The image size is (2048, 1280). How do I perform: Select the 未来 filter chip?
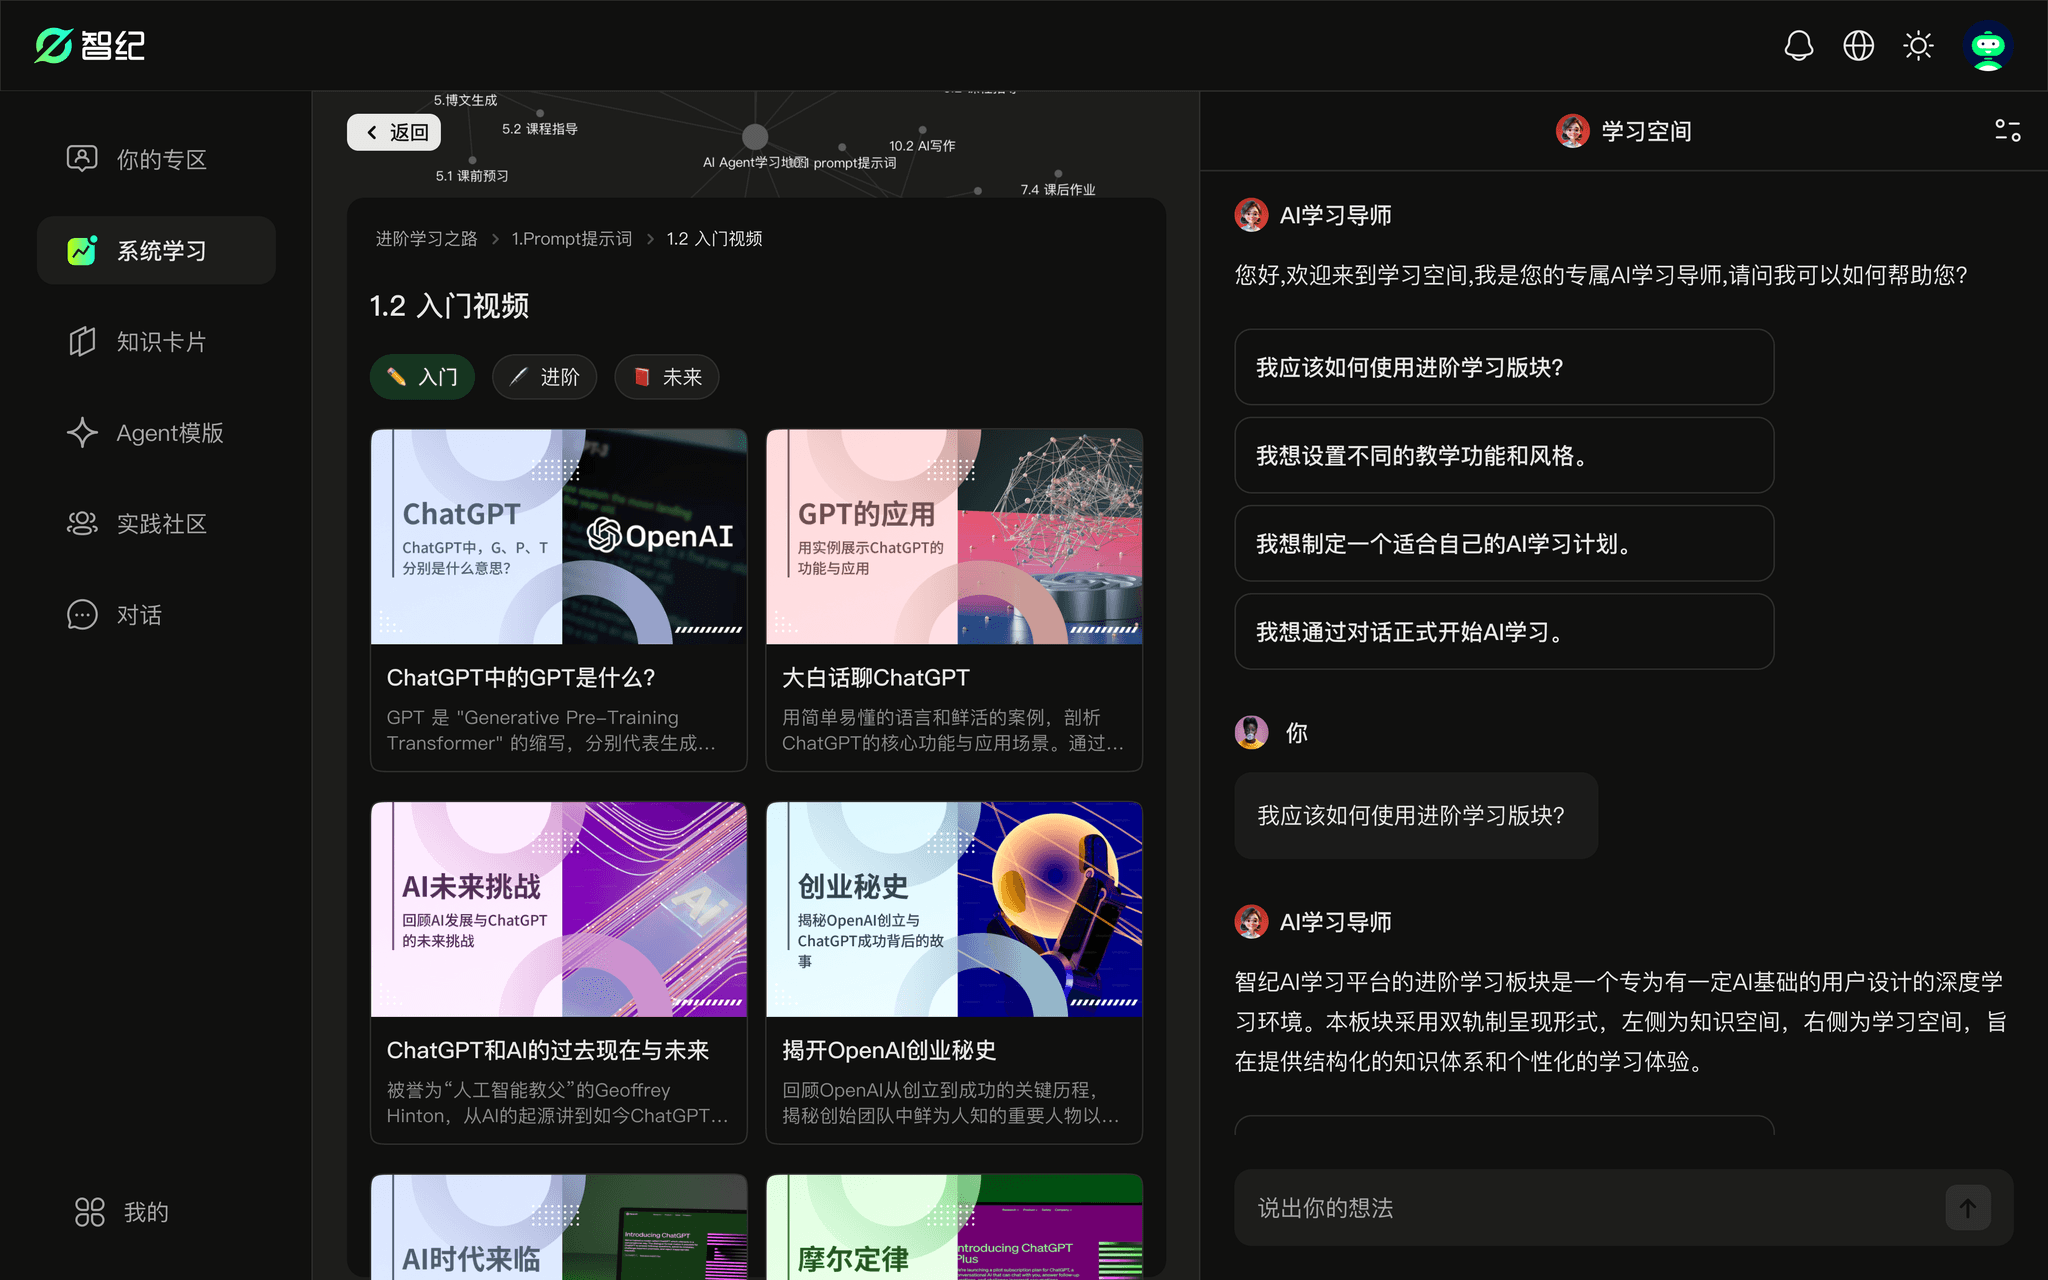(x=667, y=377)
